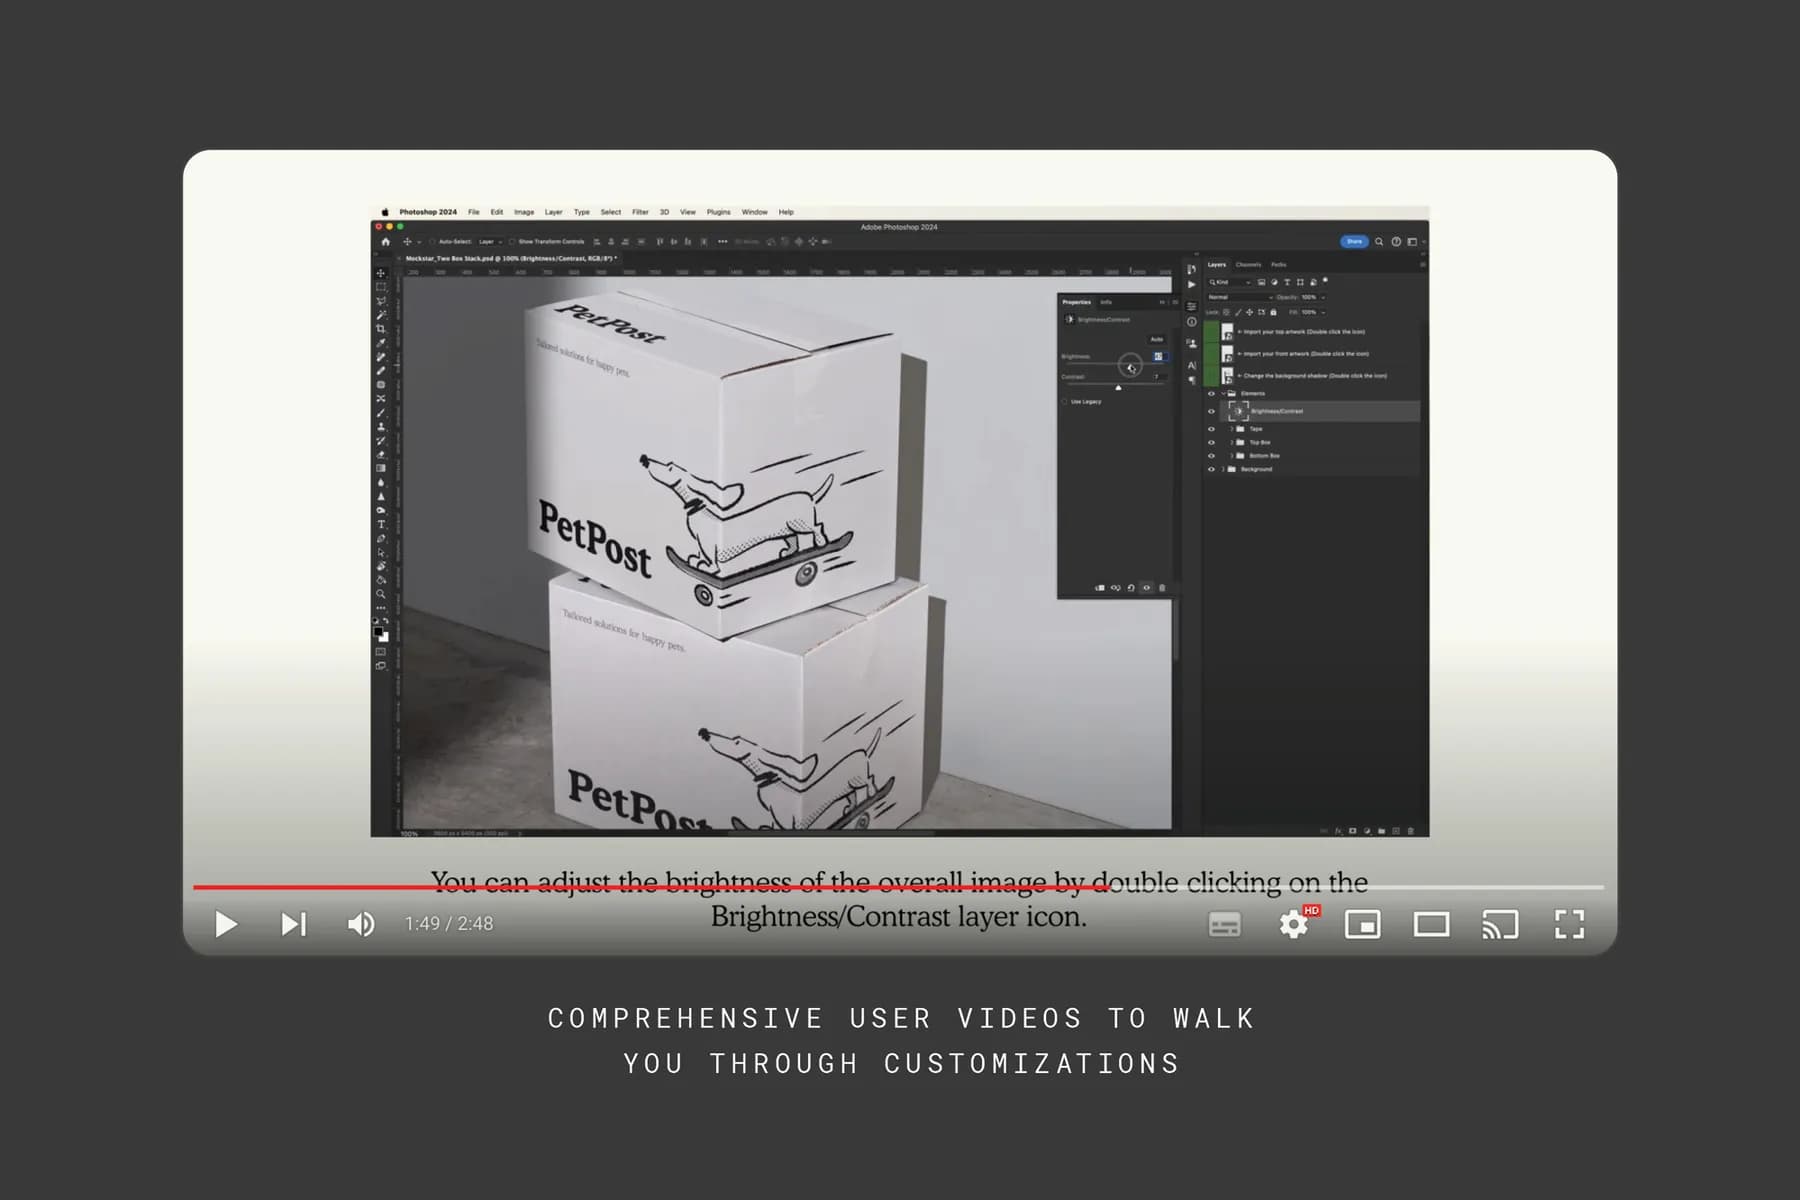Open the Filter menu
This screenshot has height=1200, width=1800.
click(640, 212)
